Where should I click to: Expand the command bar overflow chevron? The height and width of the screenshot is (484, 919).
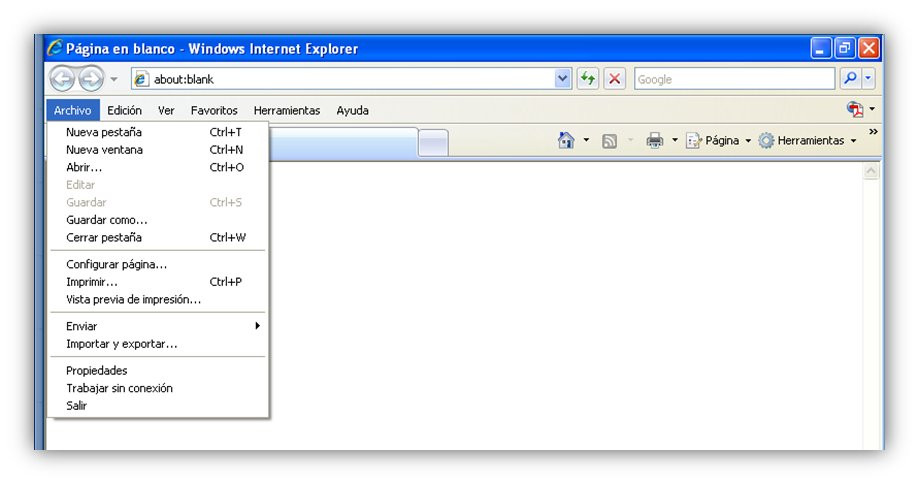[873, 132]
